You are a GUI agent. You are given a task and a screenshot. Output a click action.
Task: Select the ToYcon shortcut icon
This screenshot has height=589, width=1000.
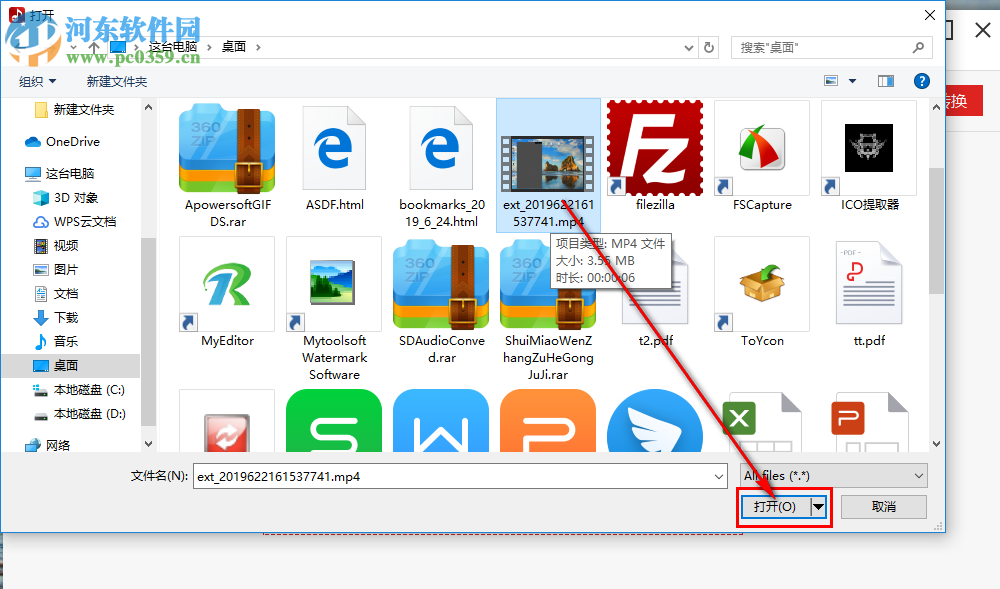click(762, 284)
